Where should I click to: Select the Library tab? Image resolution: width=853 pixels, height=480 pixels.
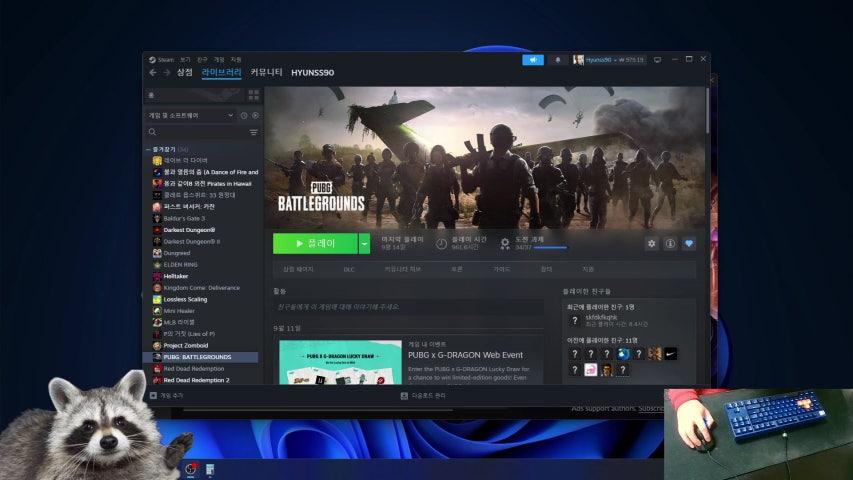pos(221,72)
